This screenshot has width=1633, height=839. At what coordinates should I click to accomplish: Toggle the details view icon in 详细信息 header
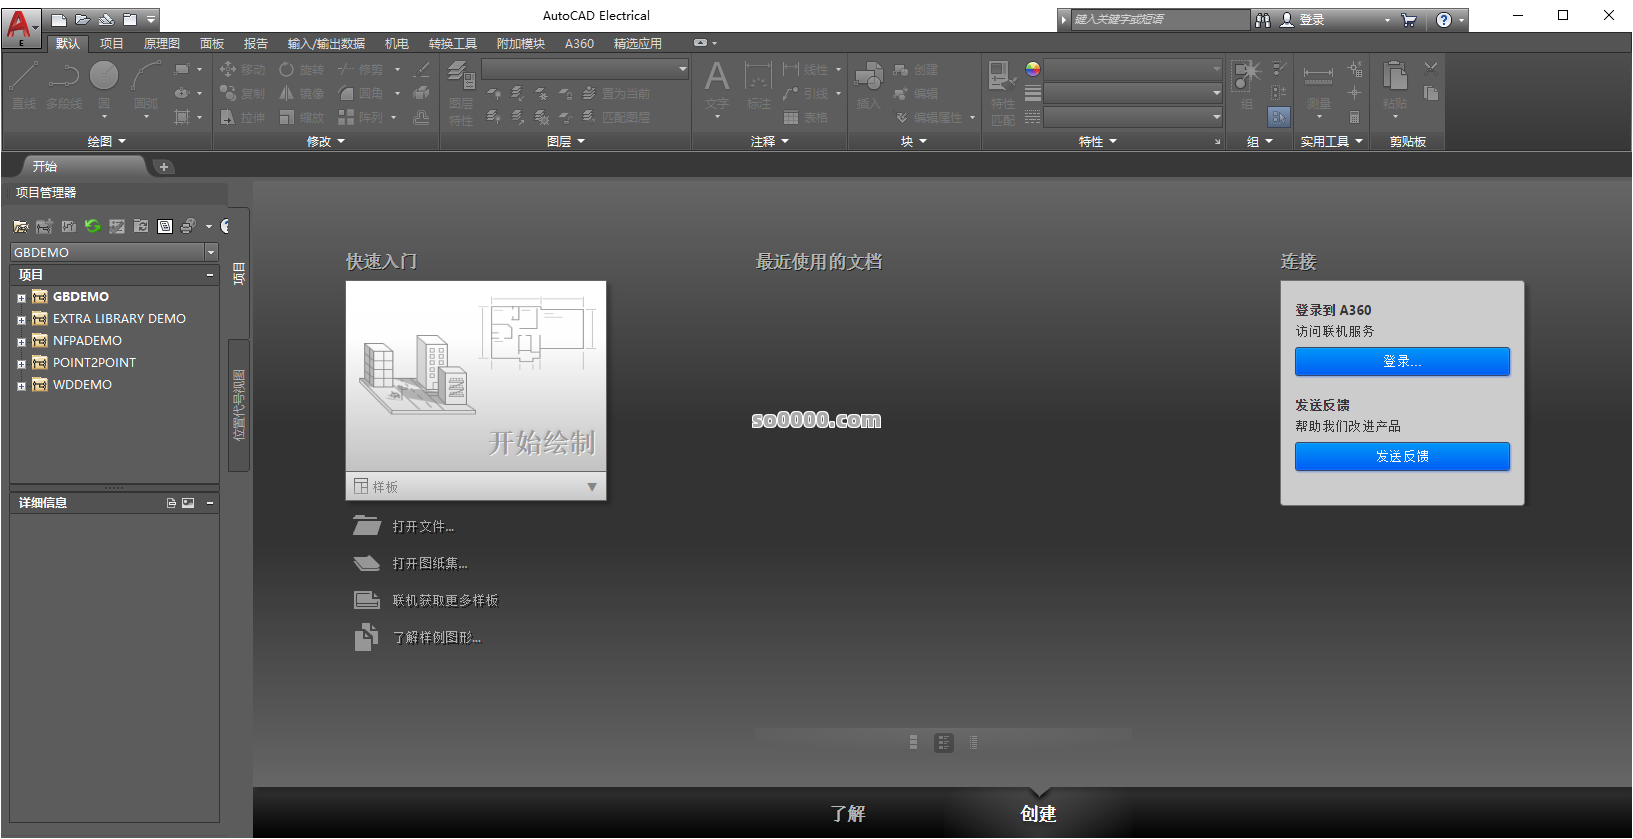pyautogui.click(x=171, y=503)
